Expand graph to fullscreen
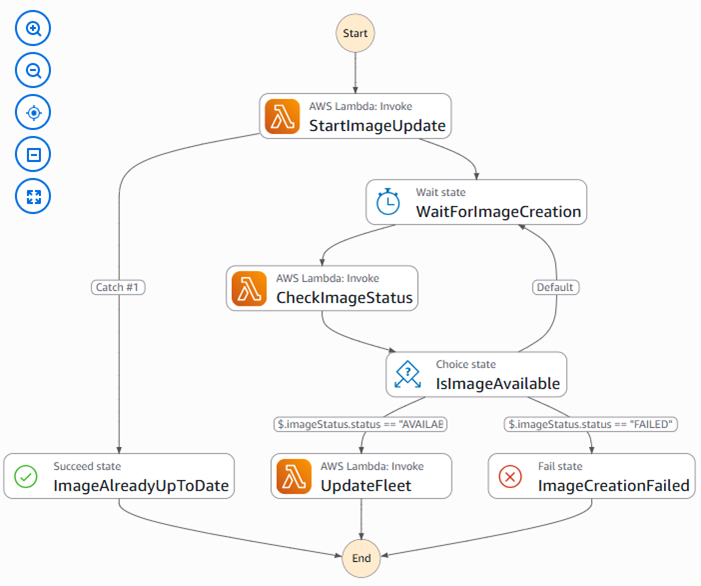 (x=33, y=196)
